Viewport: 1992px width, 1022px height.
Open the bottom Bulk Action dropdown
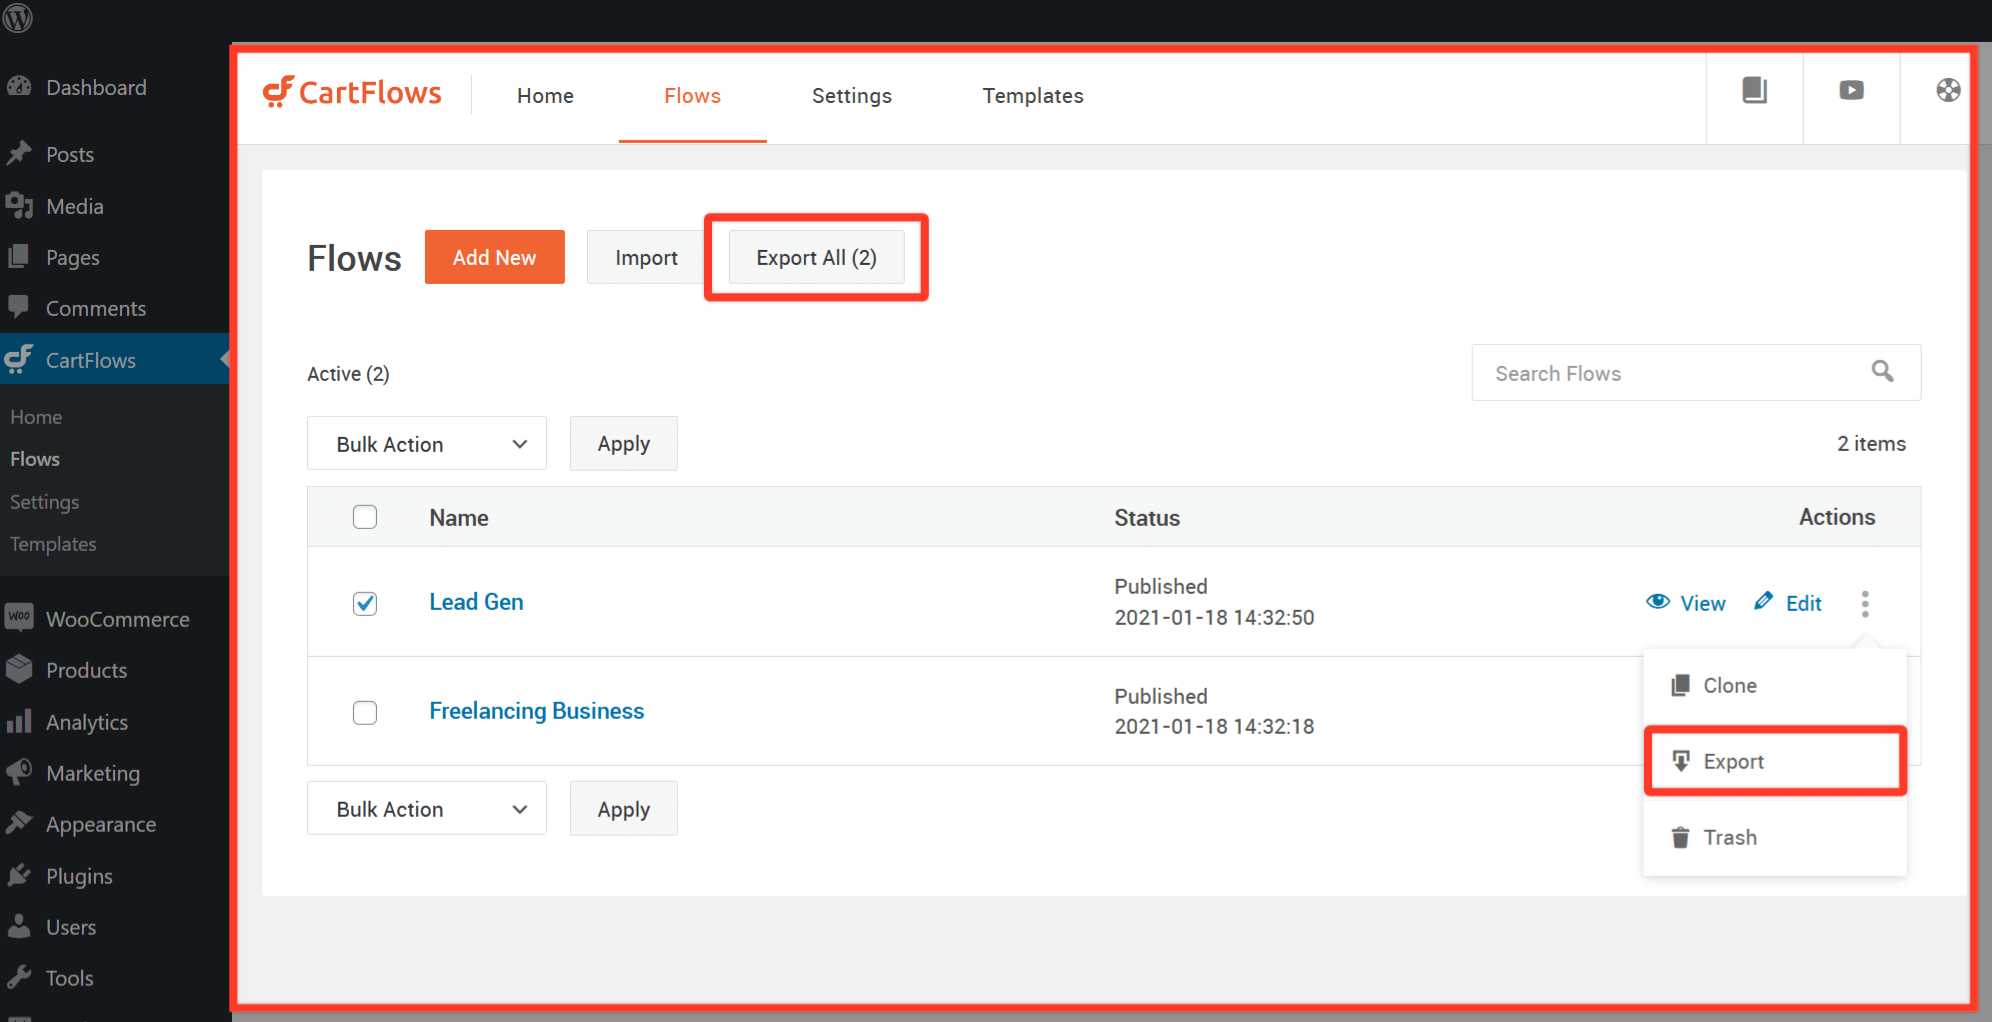tap(426, 808)
